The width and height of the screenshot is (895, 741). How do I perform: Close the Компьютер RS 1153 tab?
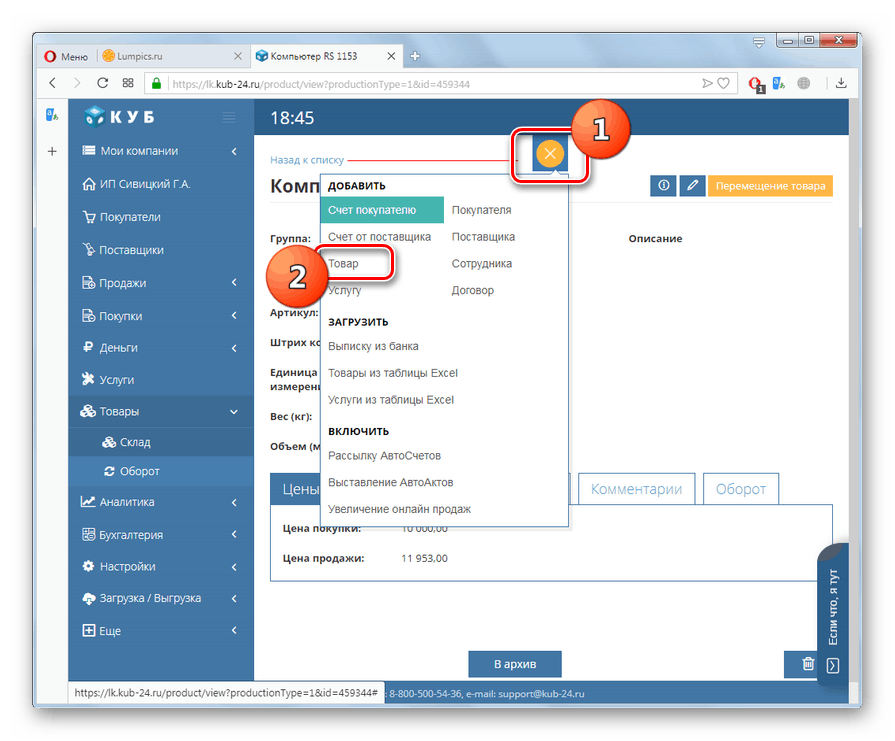[391, 56]
